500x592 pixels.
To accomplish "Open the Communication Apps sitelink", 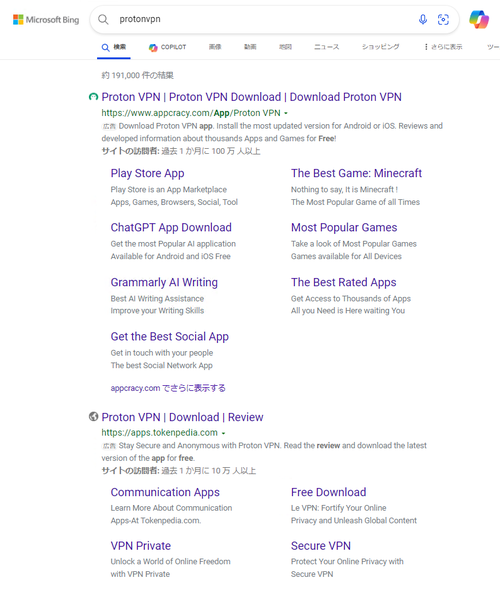I will 165,492.
